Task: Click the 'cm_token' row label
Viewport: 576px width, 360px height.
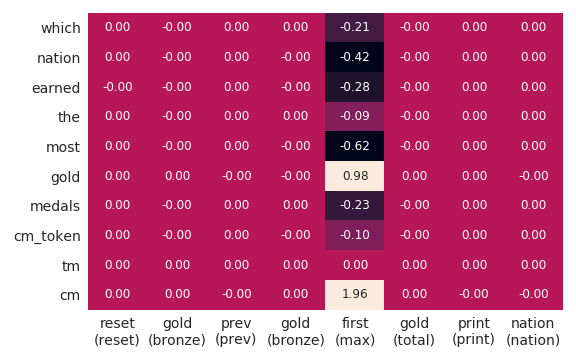Action: coord(47,236)
